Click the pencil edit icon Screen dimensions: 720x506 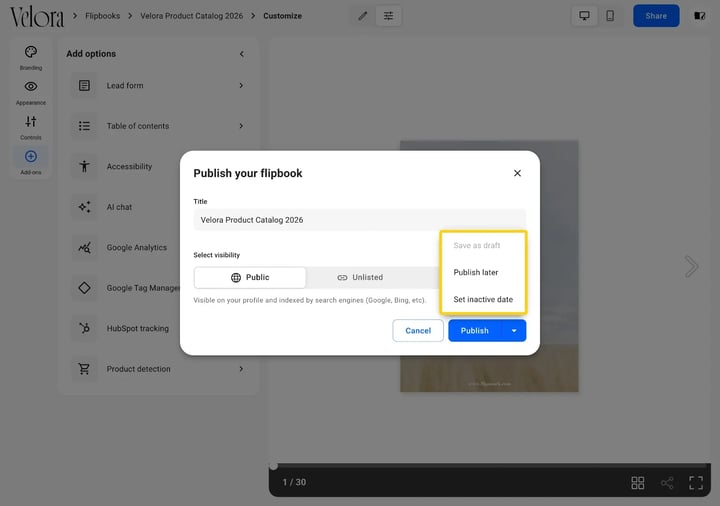363,16
